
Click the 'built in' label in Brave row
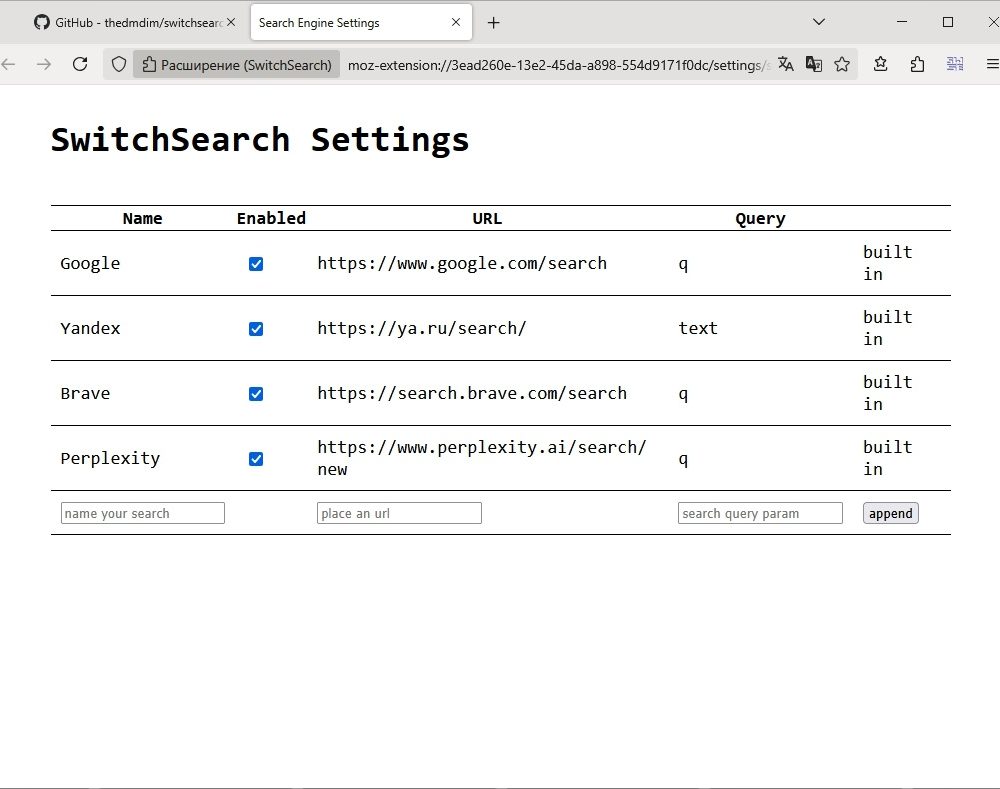tap(888, 394)
